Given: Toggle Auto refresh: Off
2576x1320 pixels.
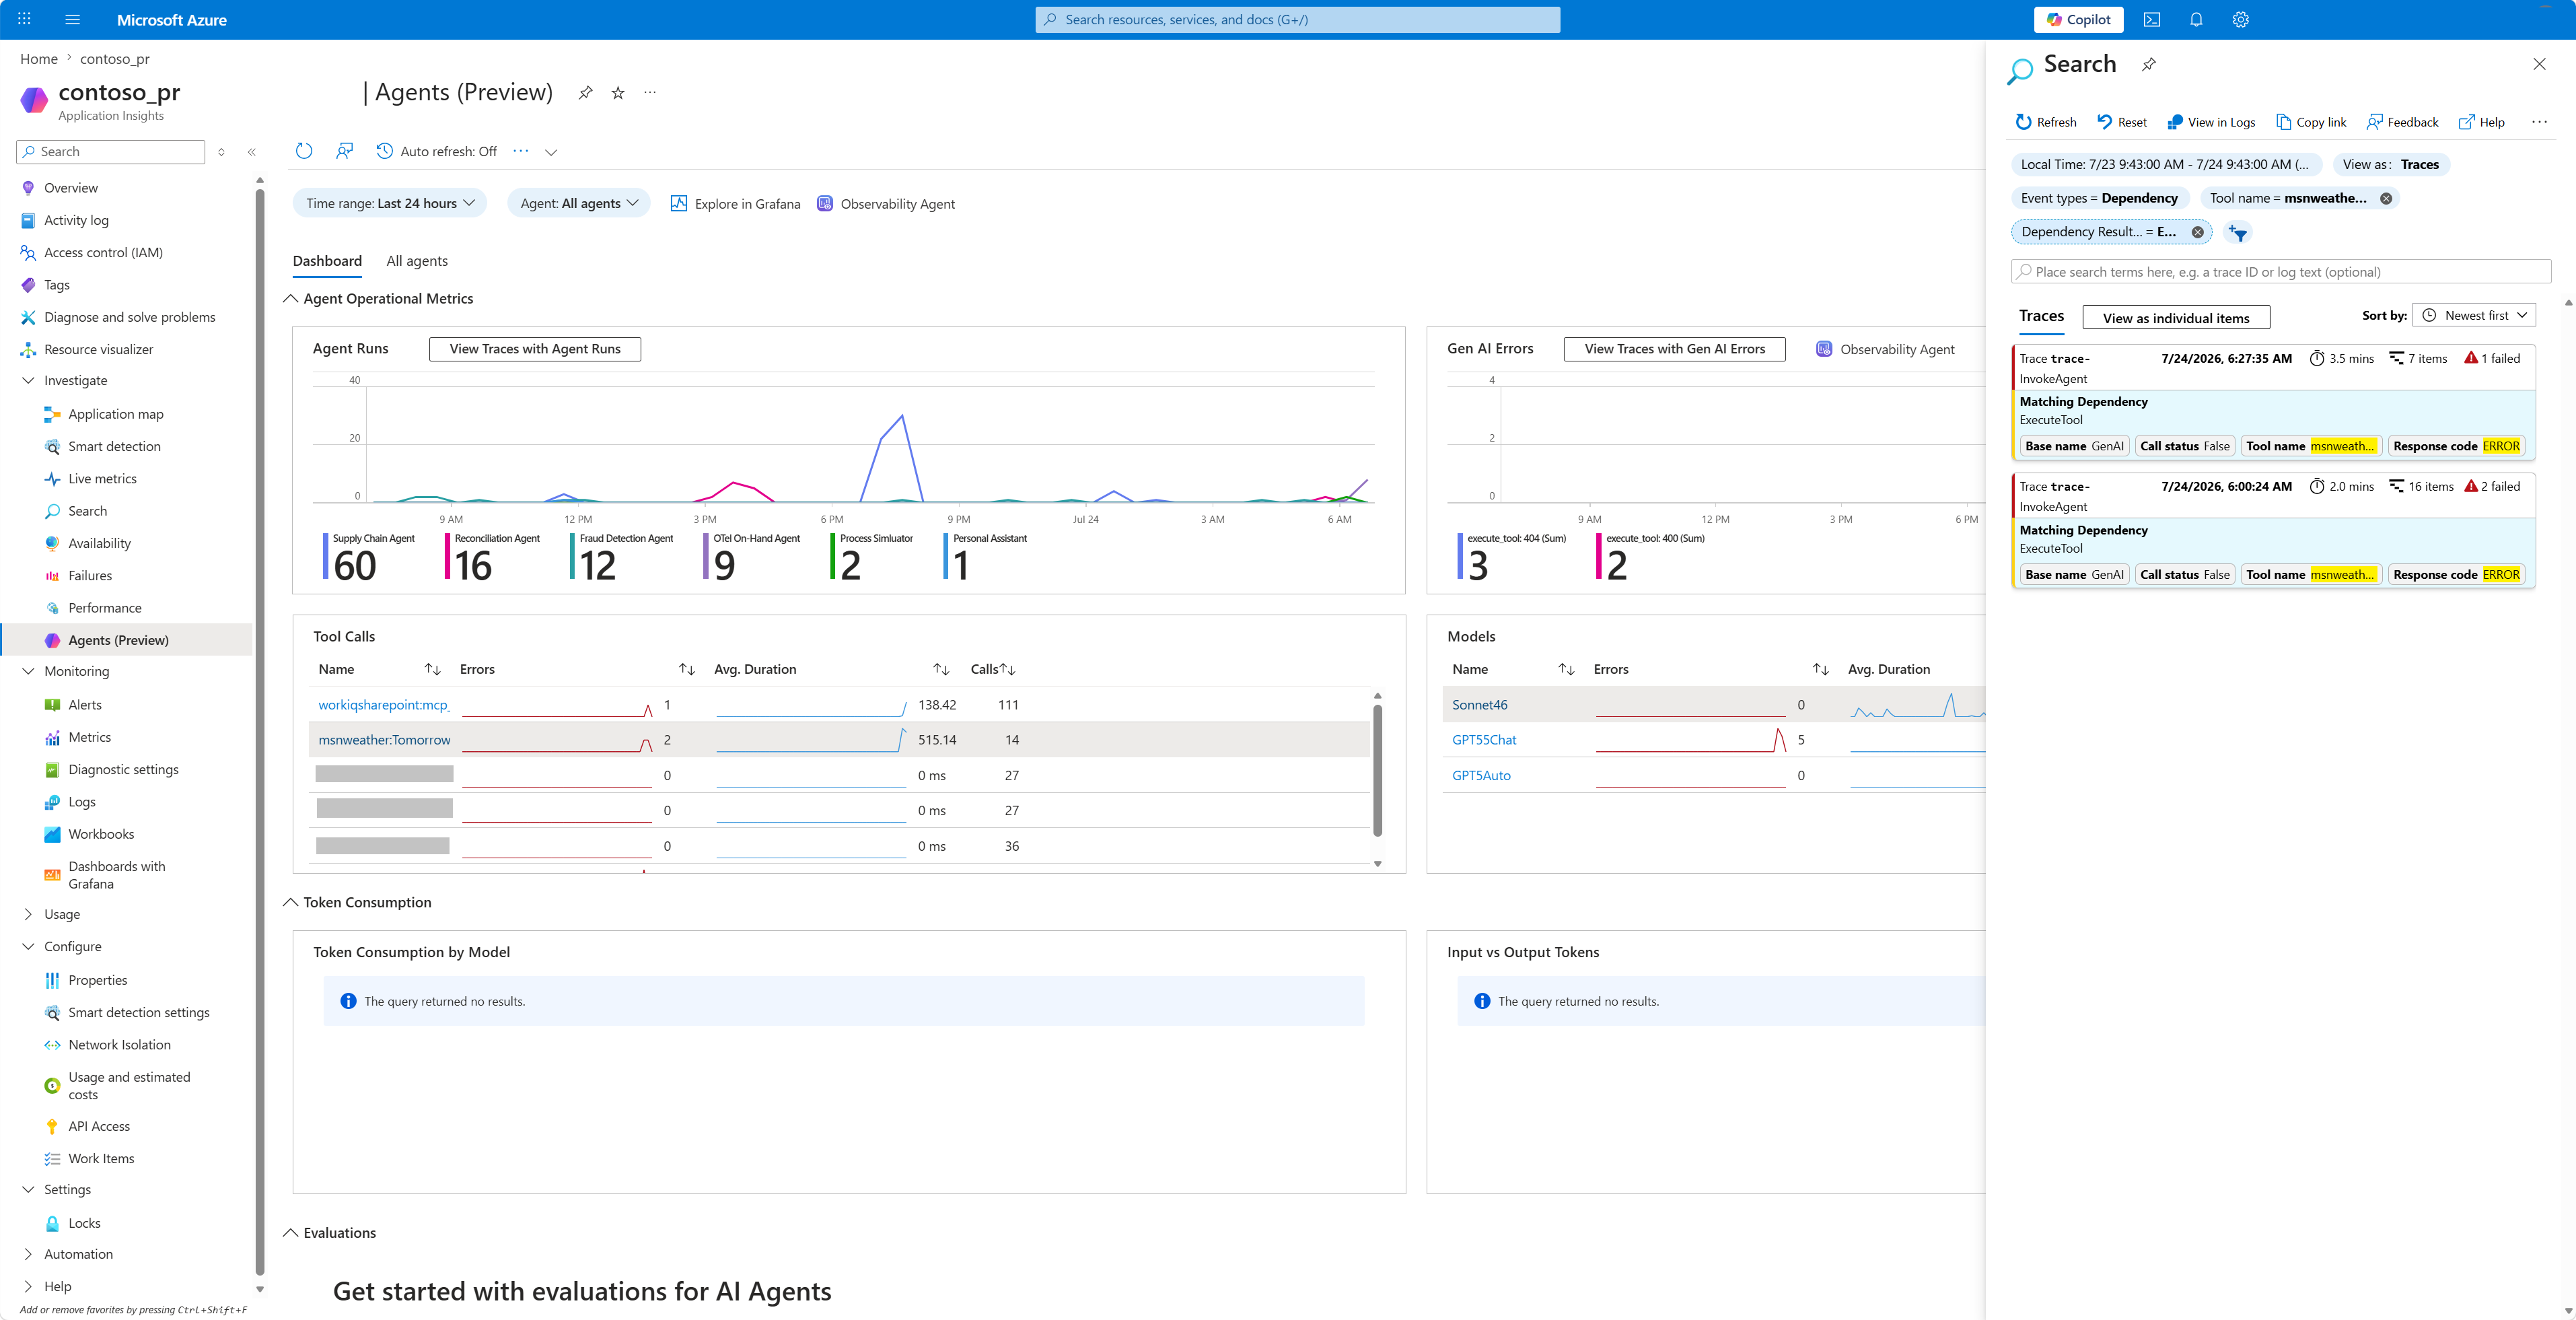Looking at the screenshot, I should tap(436, 151).
